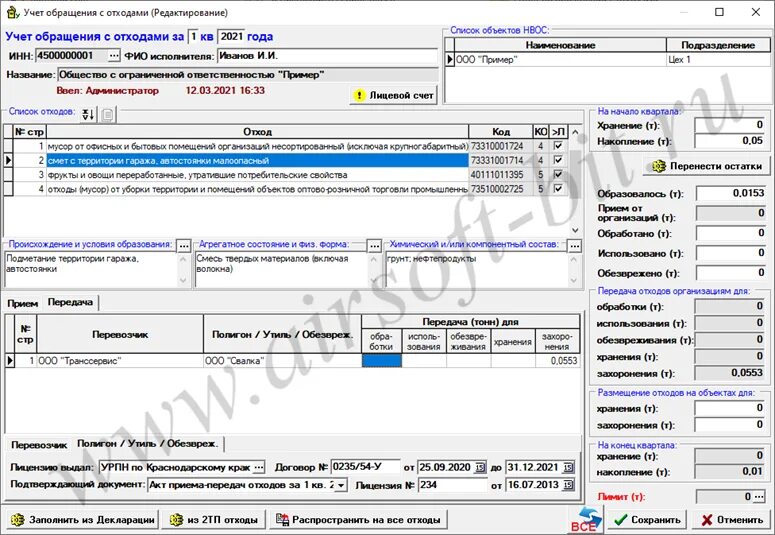Click the Код column header
The height and width of the screenshot is (535, 775).
[501, 132]
